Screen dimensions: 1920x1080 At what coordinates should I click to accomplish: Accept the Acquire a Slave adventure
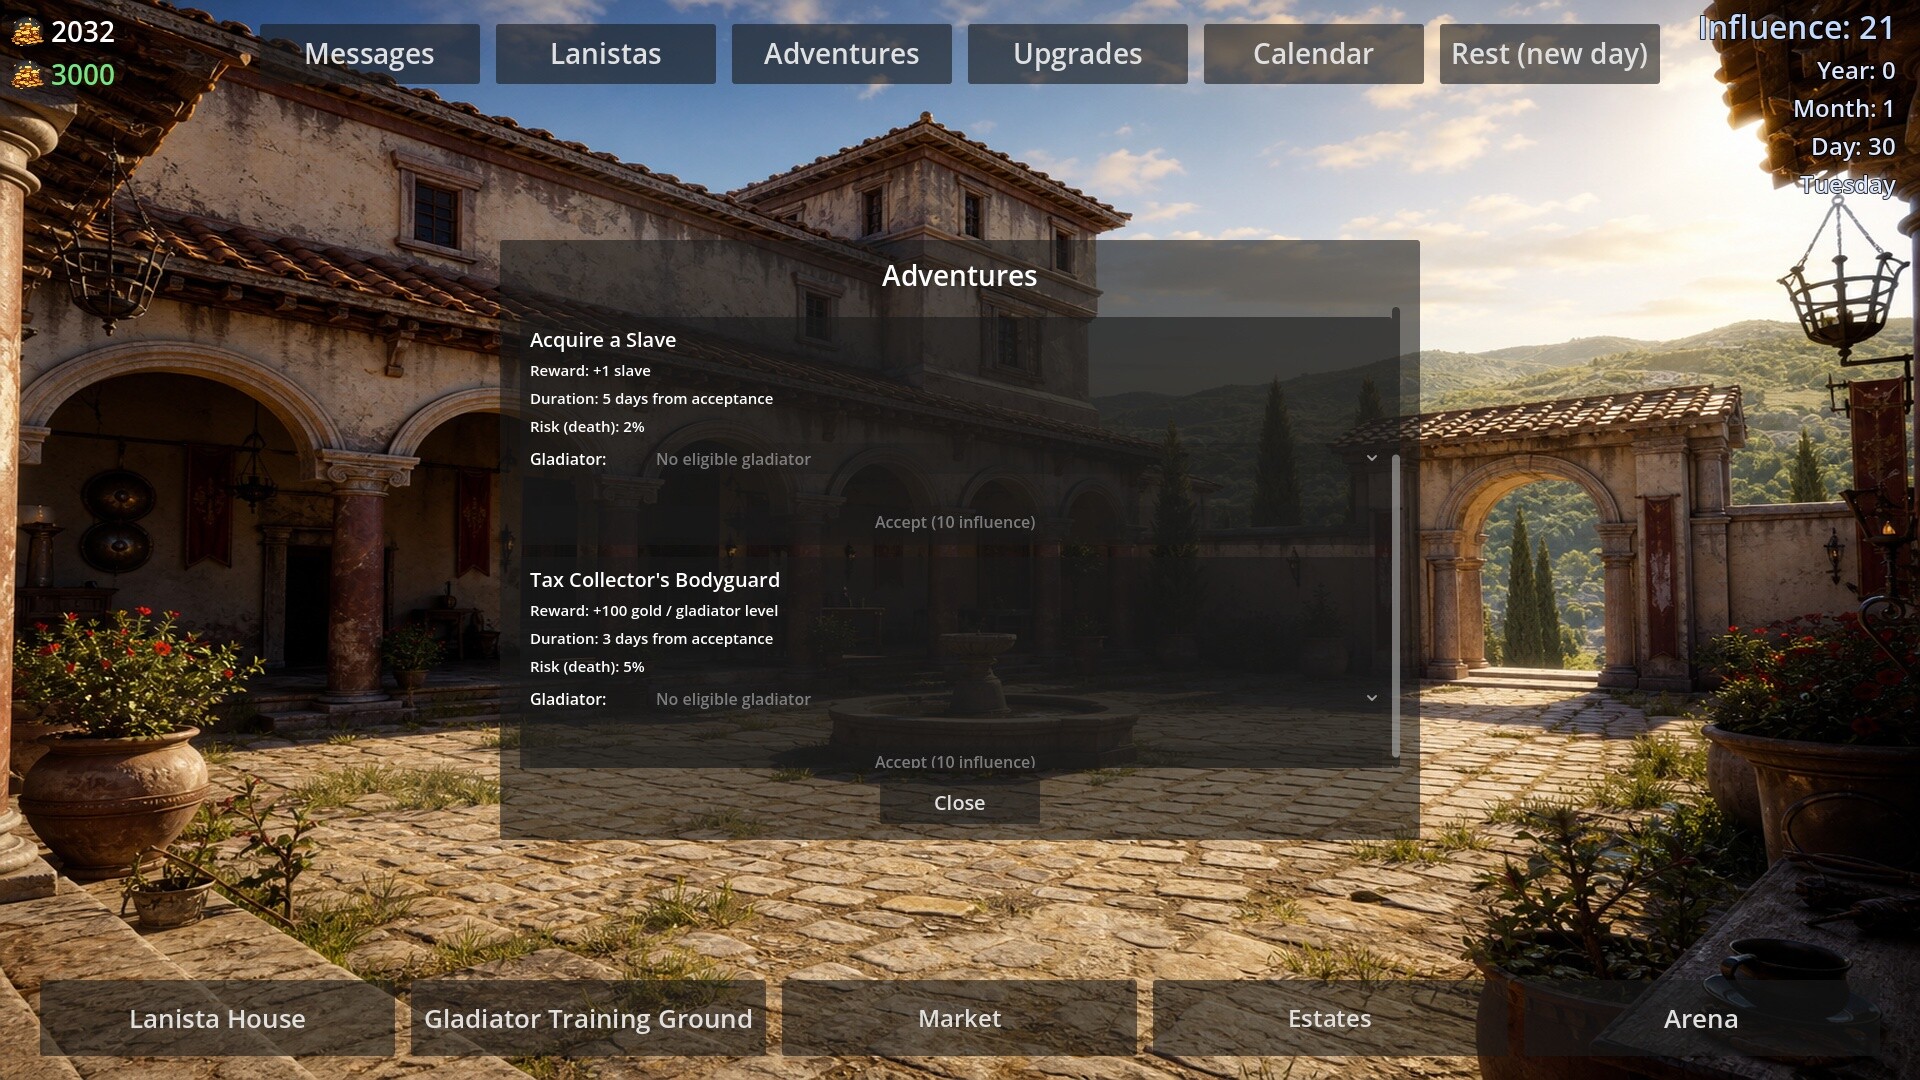coord(955,522)
